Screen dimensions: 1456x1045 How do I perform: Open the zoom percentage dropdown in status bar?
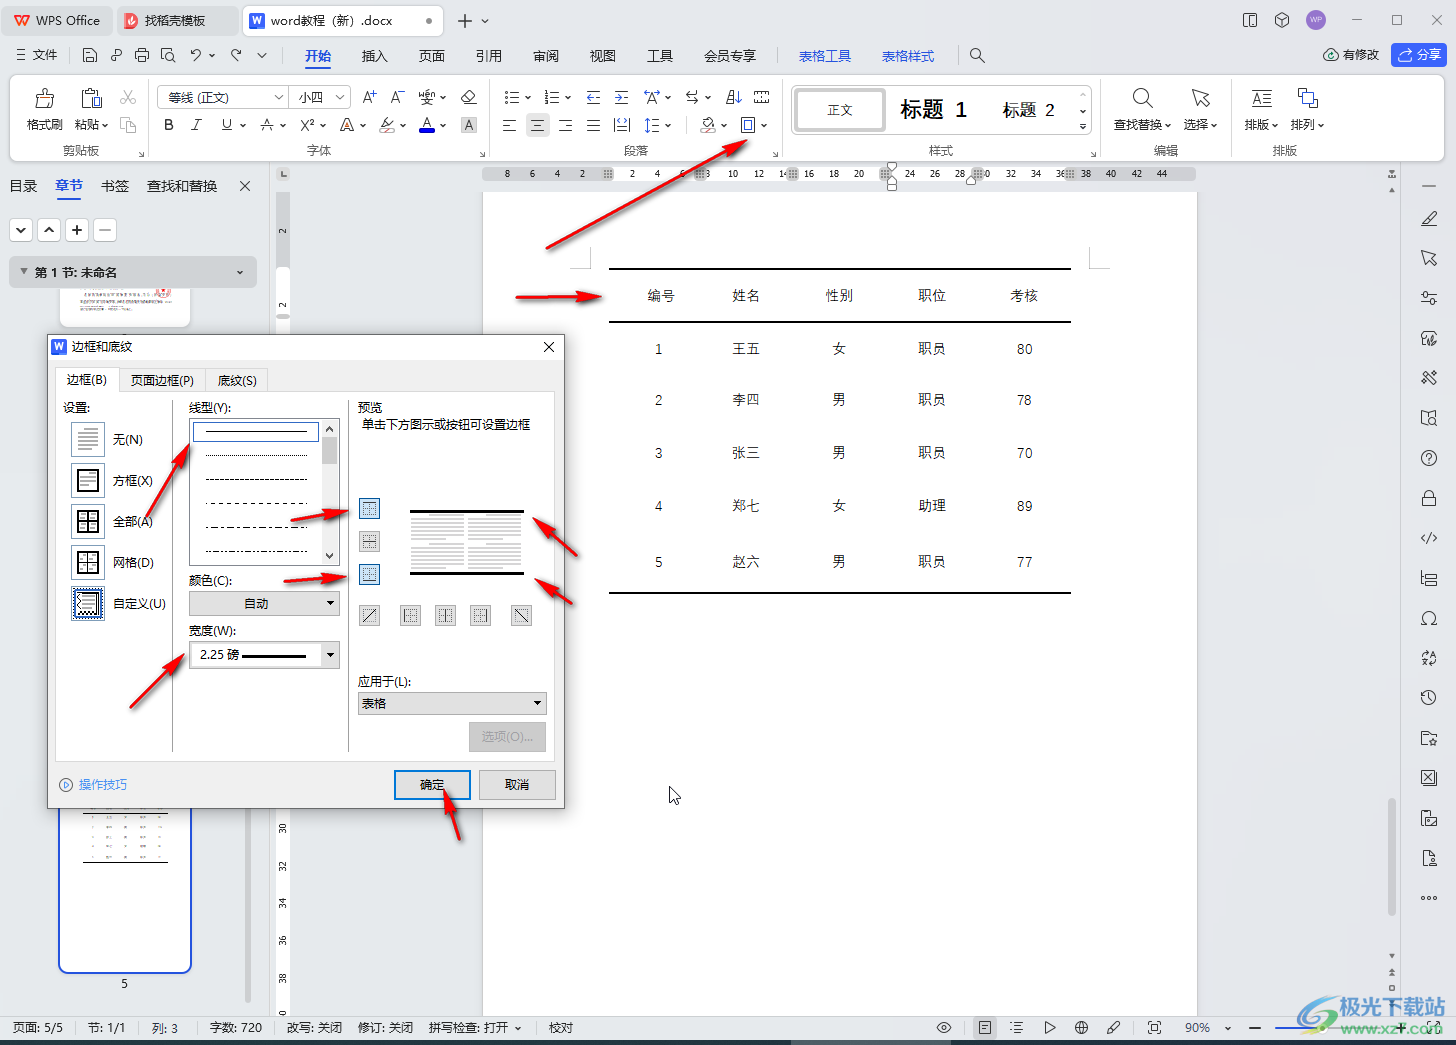[1226, 1028]
